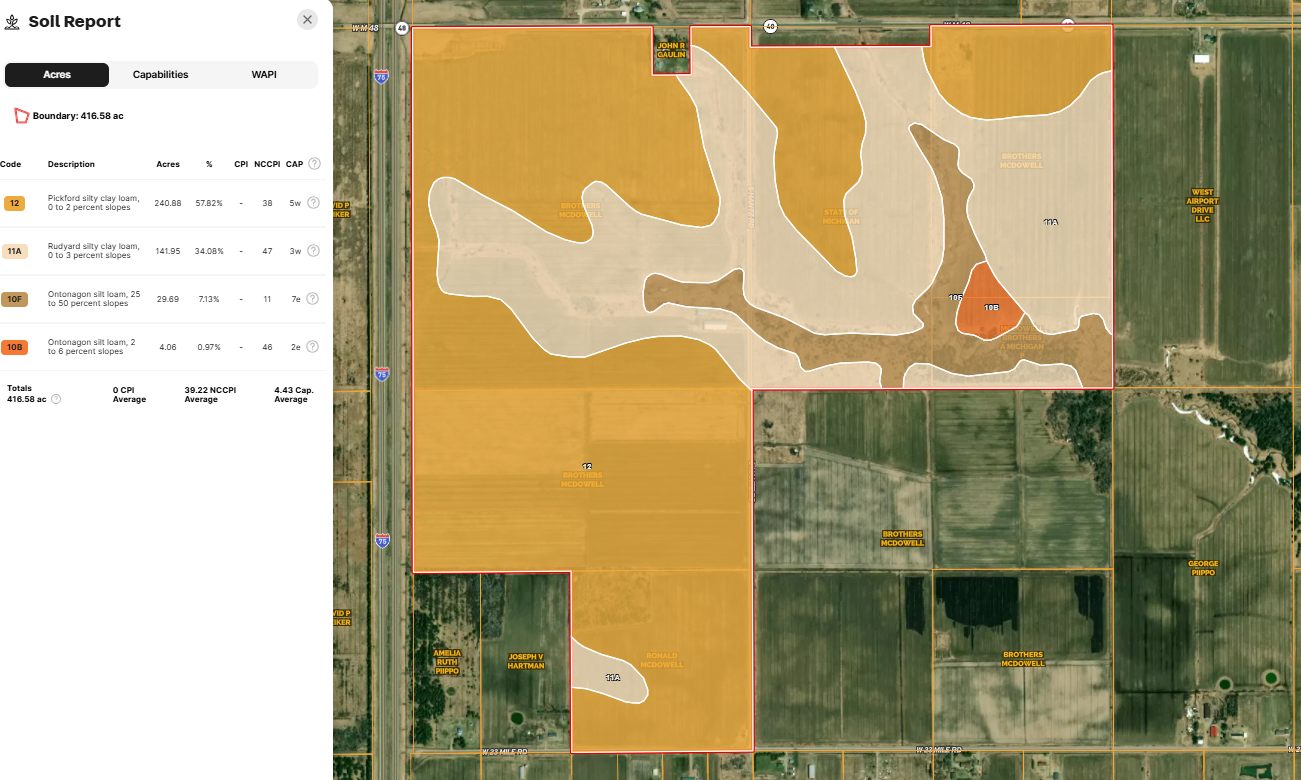
Task: Click the help icon on the 10B row
Action: coord(313,347)
